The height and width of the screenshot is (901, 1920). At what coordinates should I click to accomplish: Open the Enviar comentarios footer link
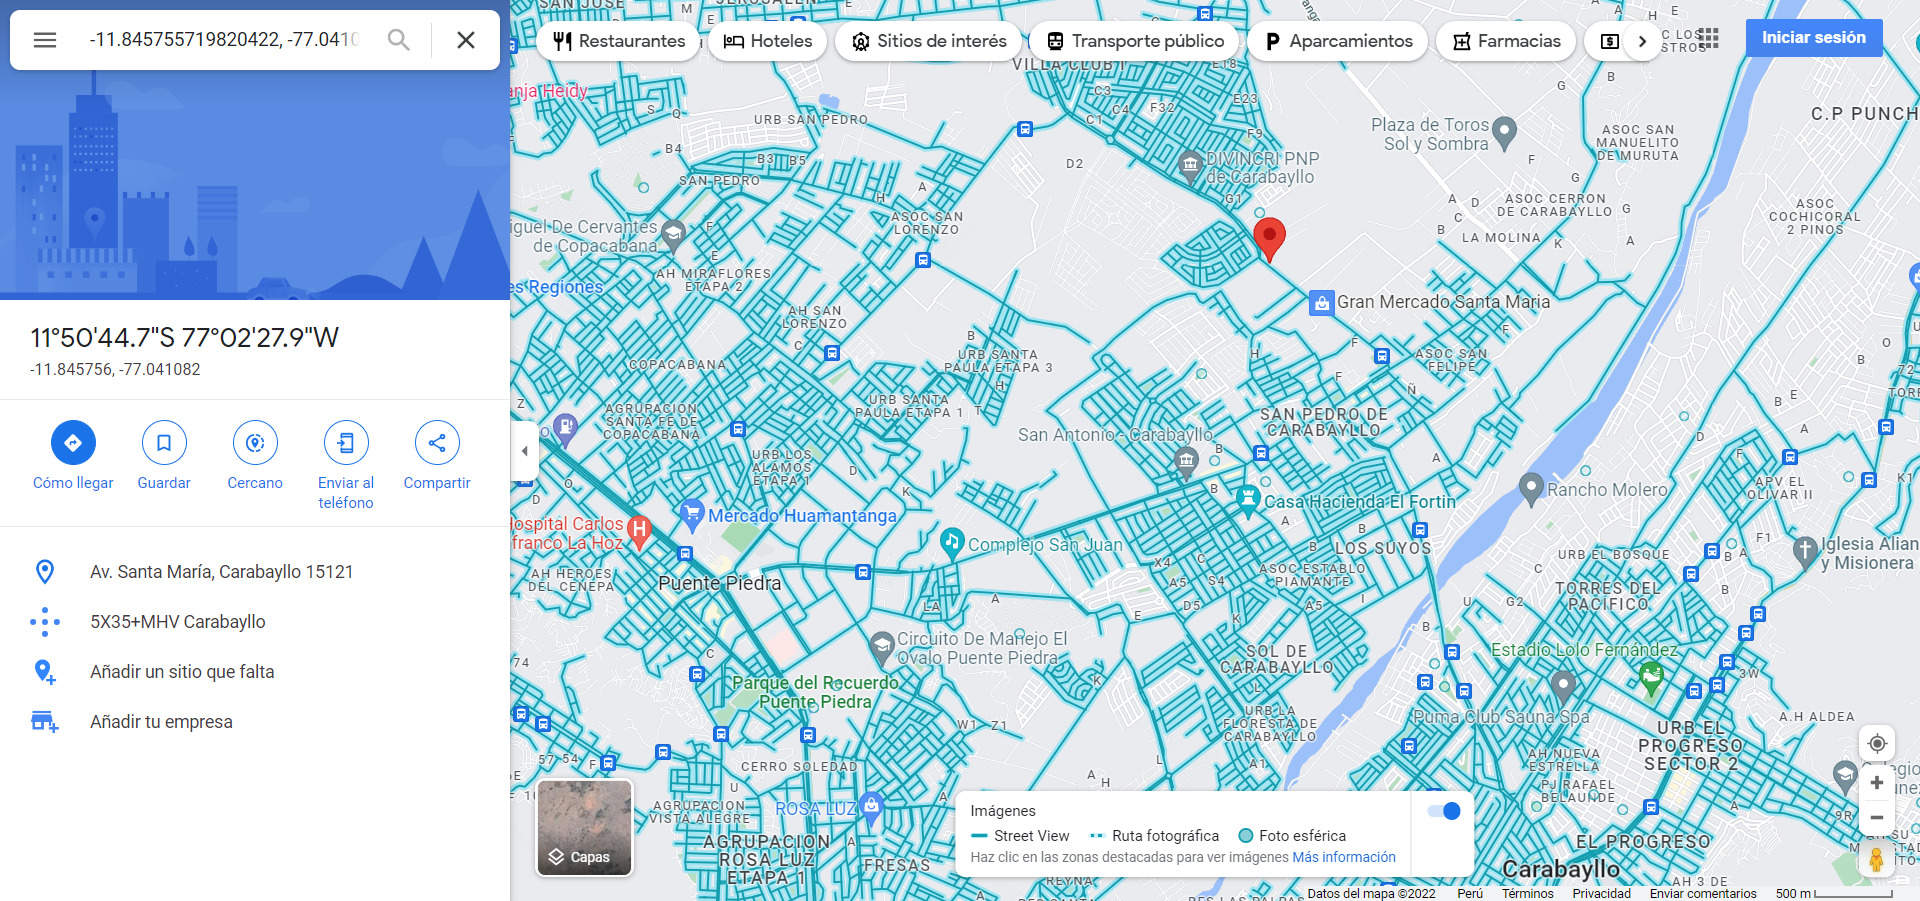pyautogui.click(x=1703, y=894)
